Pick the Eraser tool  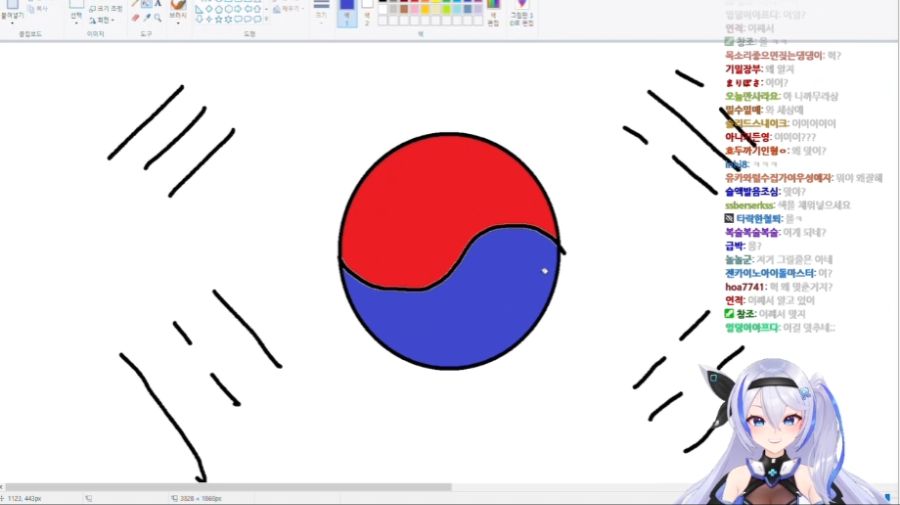(135, 18)
